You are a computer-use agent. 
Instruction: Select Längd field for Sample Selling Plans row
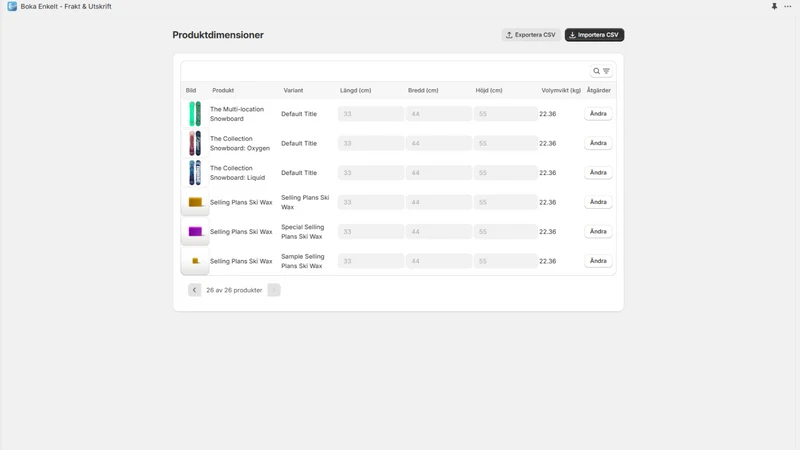click(x=370, y=261)
